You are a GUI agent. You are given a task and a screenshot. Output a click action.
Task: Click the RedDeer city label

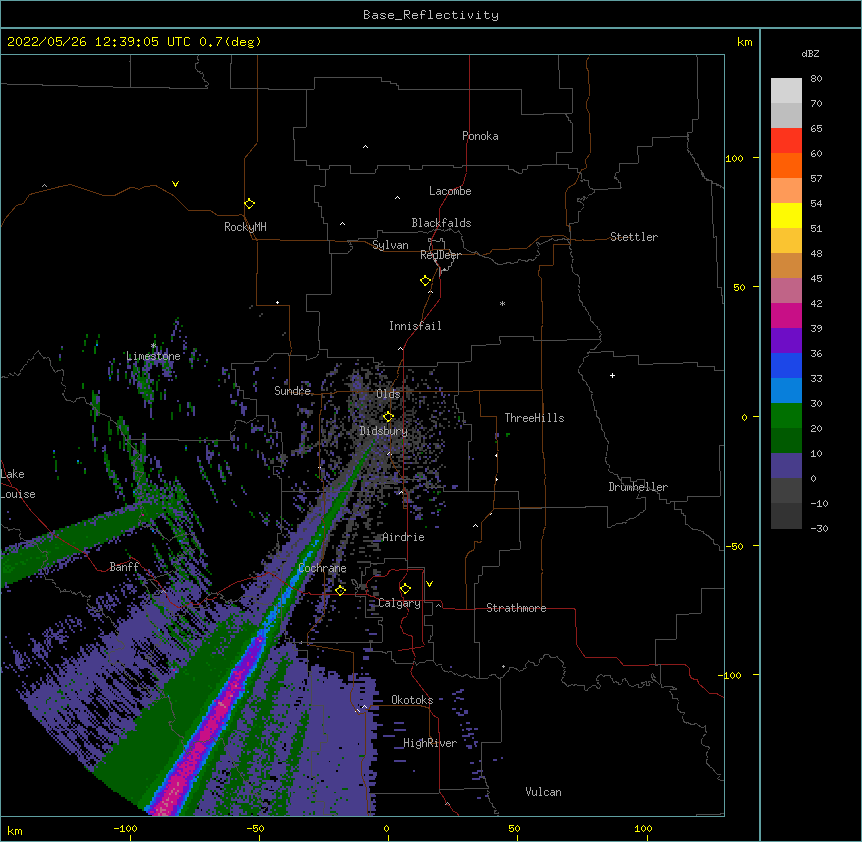tap(440, 255)
